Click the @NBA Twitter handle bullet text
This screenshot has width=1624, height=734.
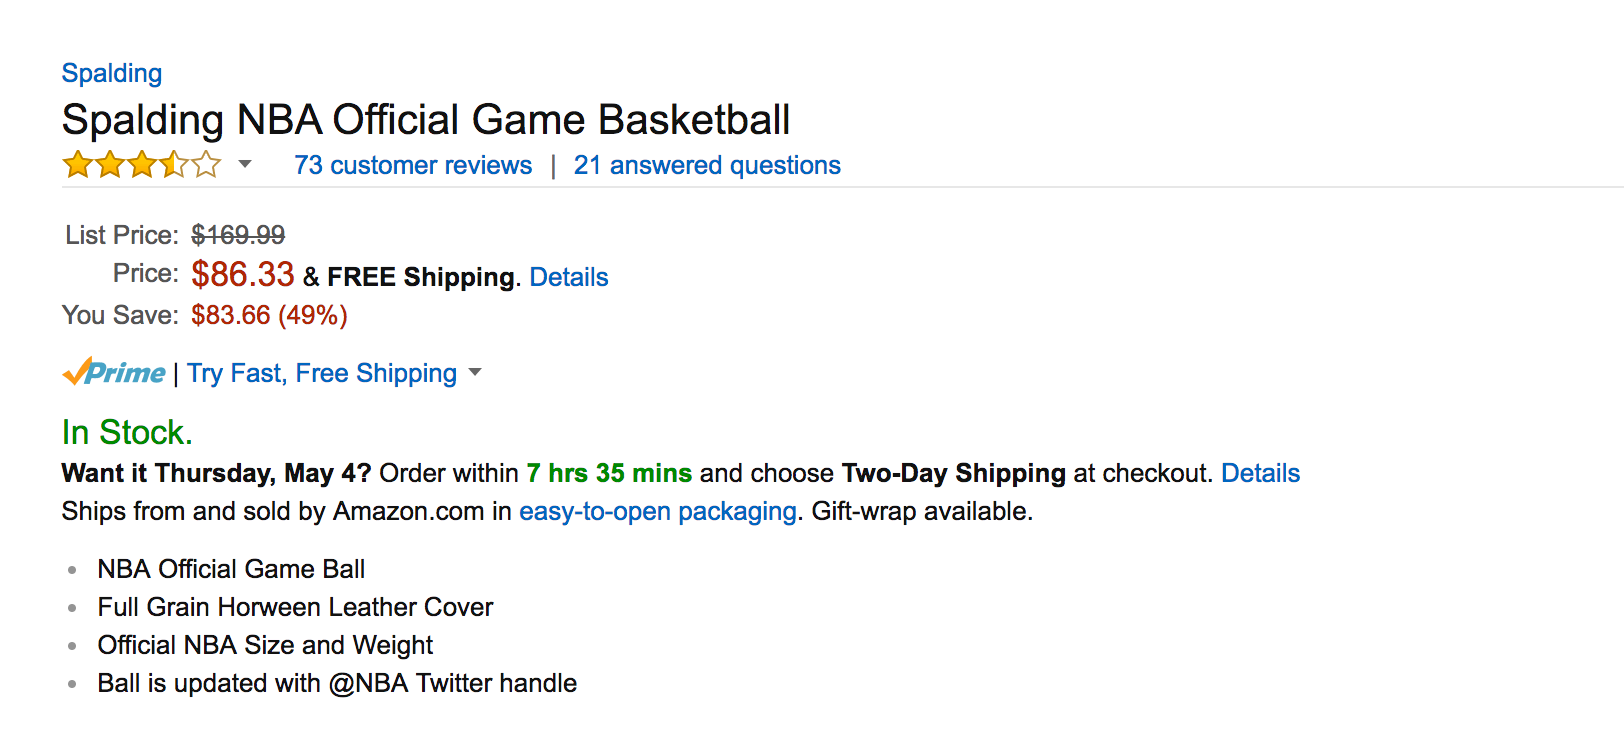(x=337, y=683)
